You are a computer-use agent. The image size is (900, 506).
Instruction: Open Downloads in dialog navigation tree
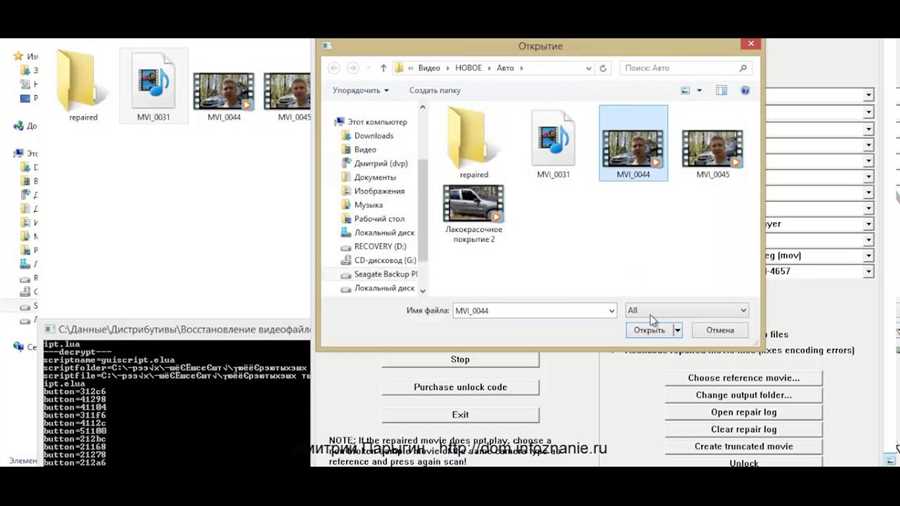pyautogui.click(x=374, y=136)
